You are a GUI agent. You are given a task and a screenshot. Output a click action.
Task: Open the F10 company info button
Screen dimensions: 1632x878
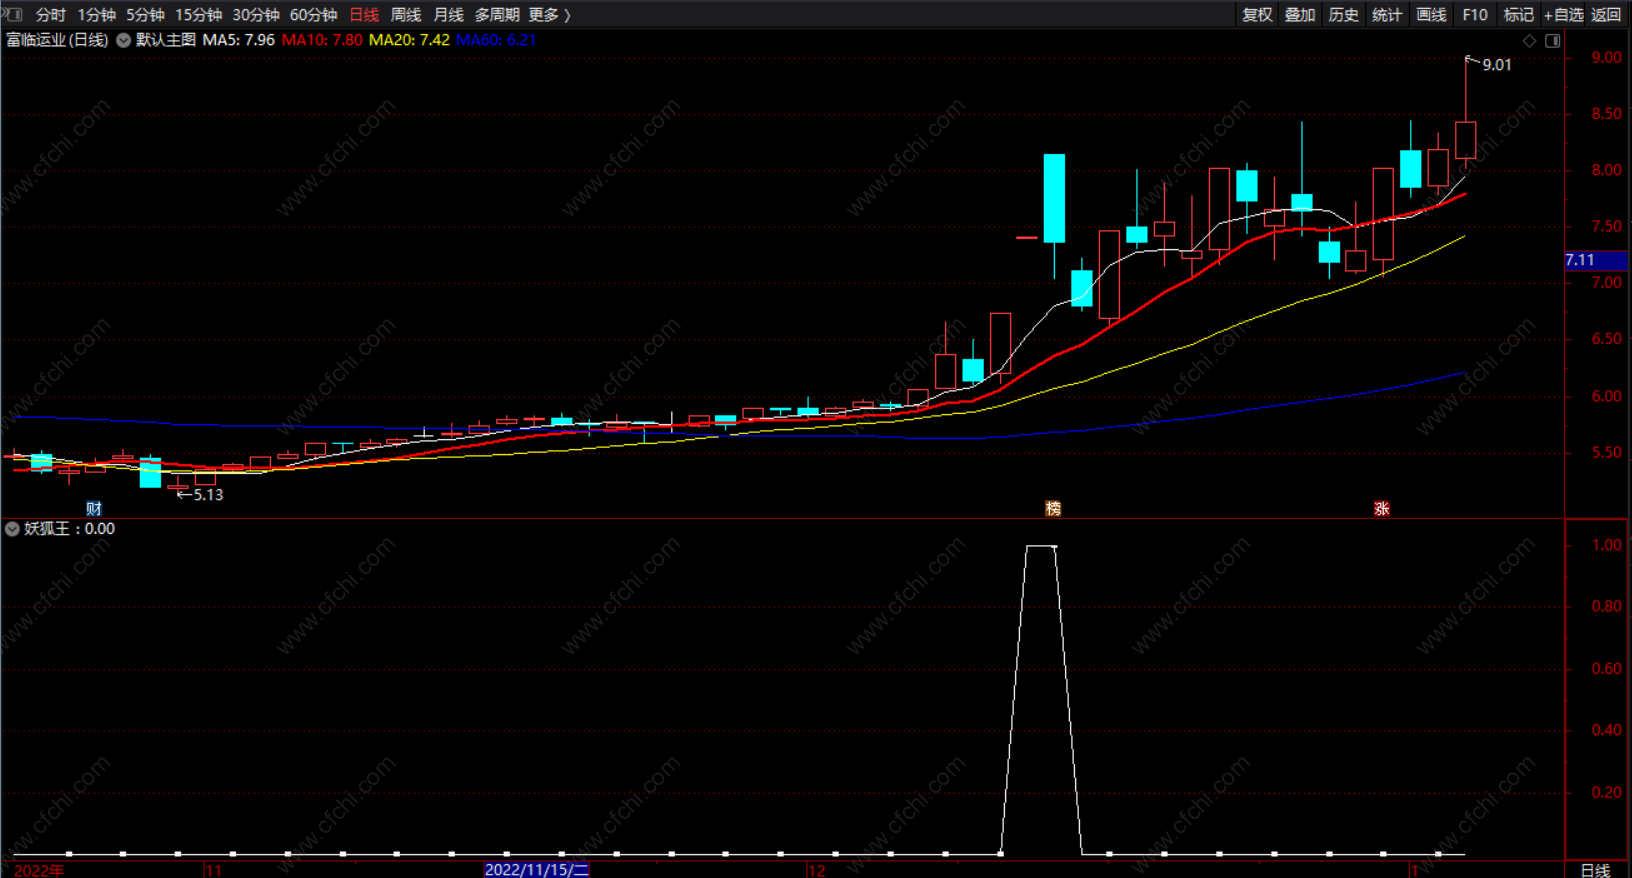1475,15
